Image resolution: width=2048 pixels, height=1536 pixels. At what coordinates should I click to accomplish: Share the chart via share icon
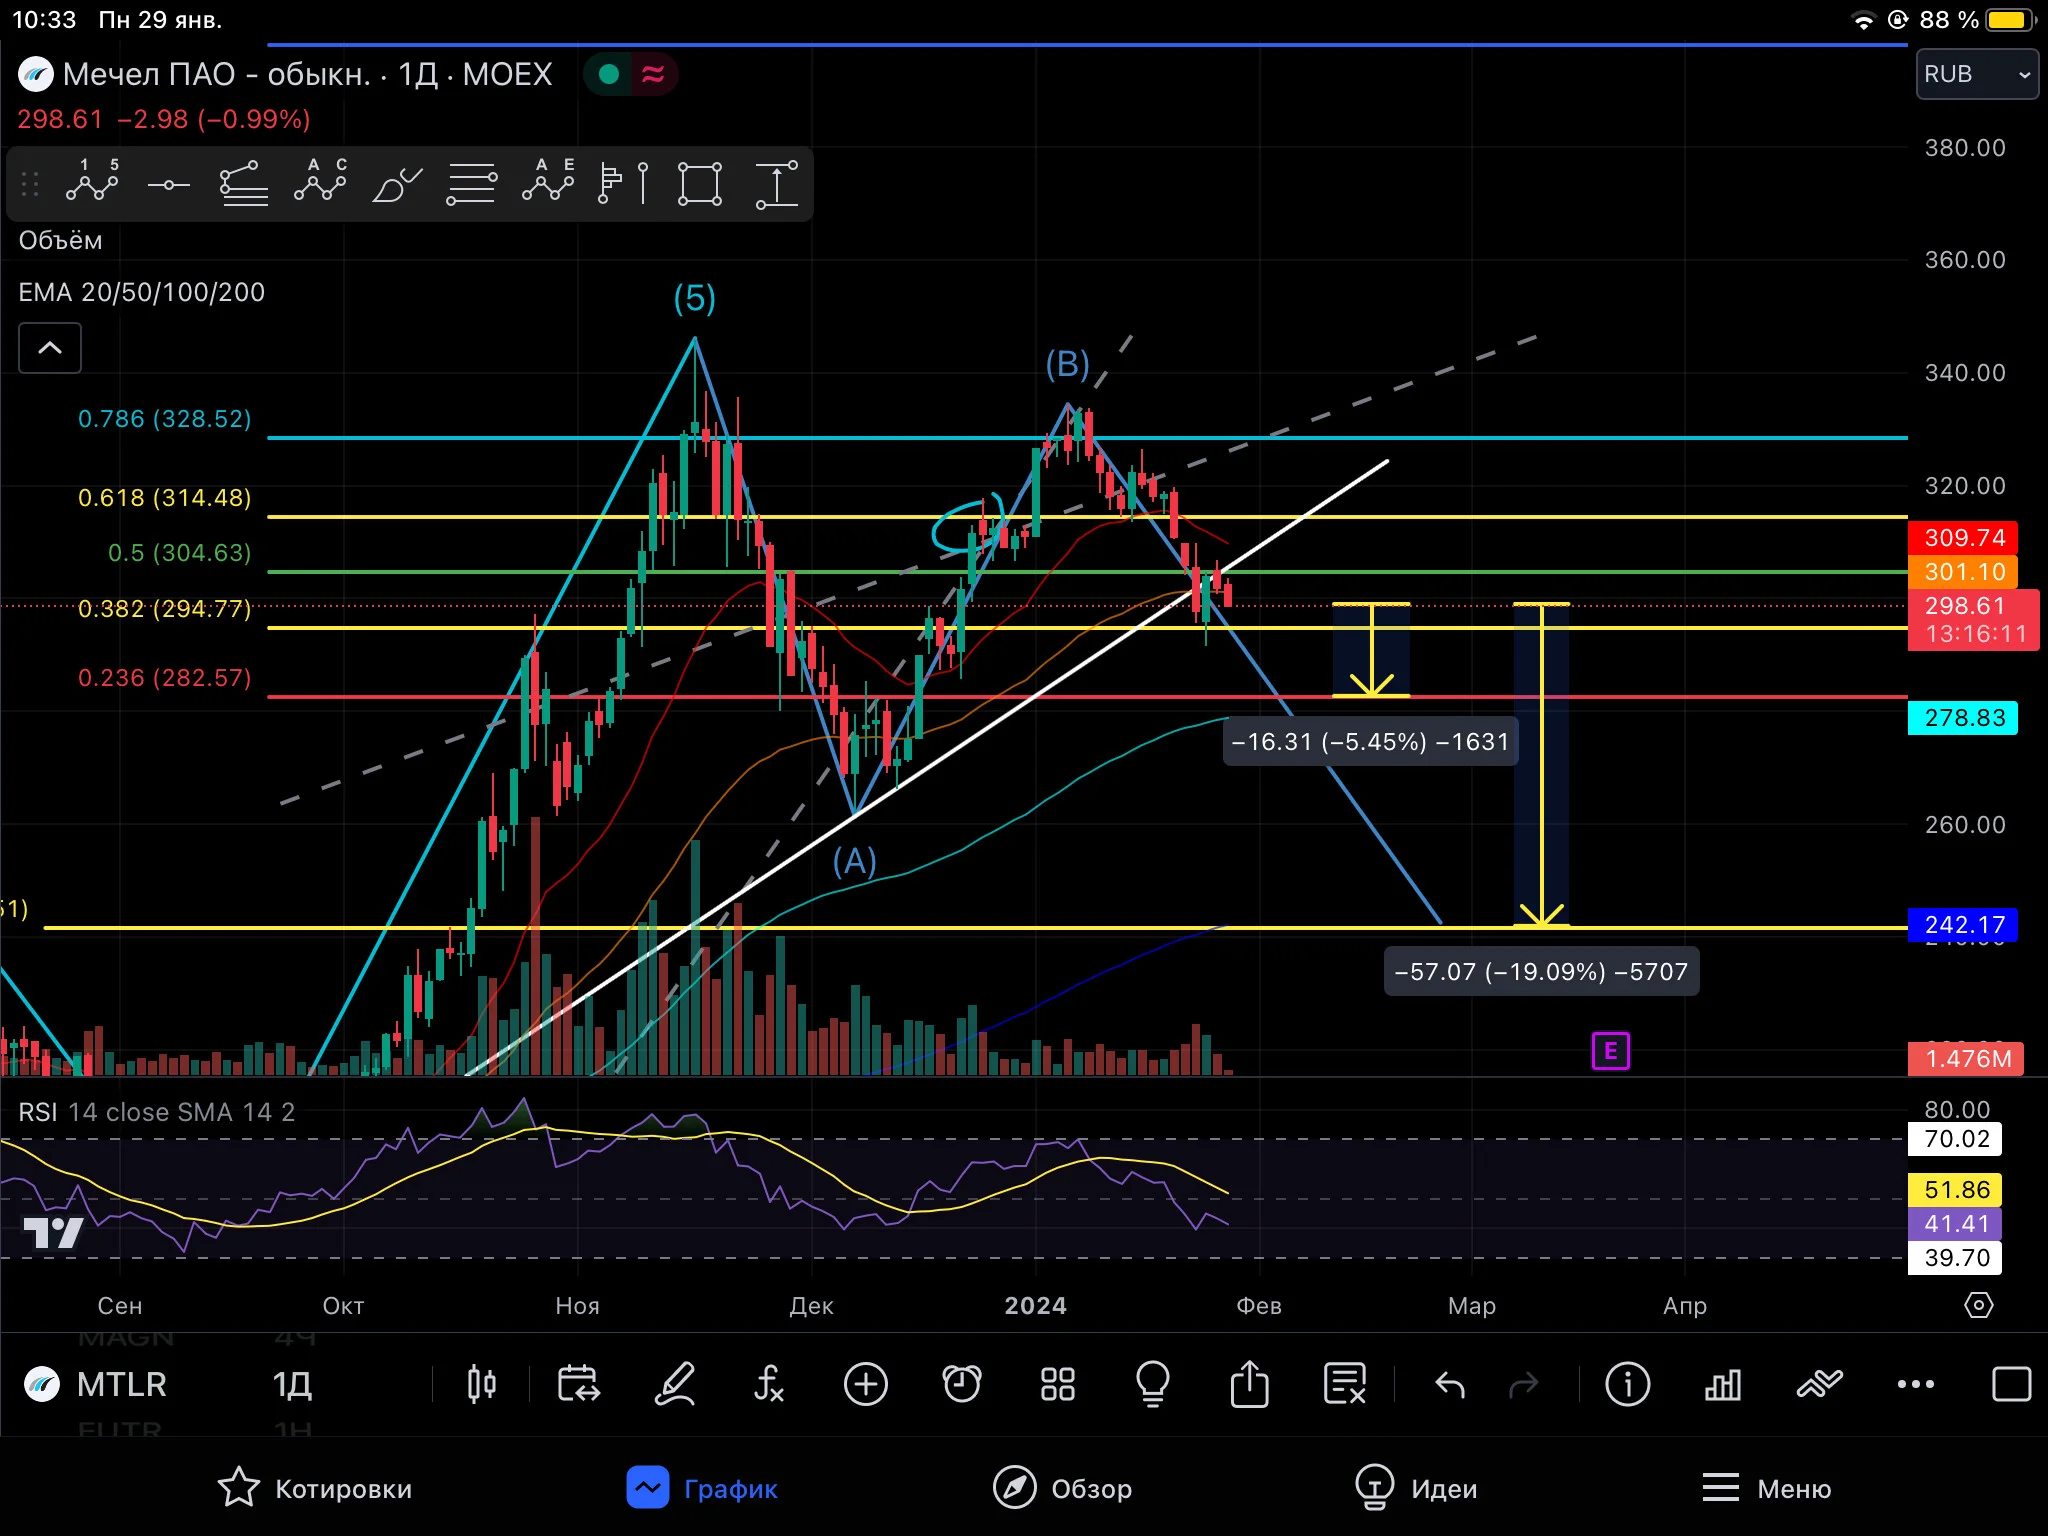pos(1249,1384)
